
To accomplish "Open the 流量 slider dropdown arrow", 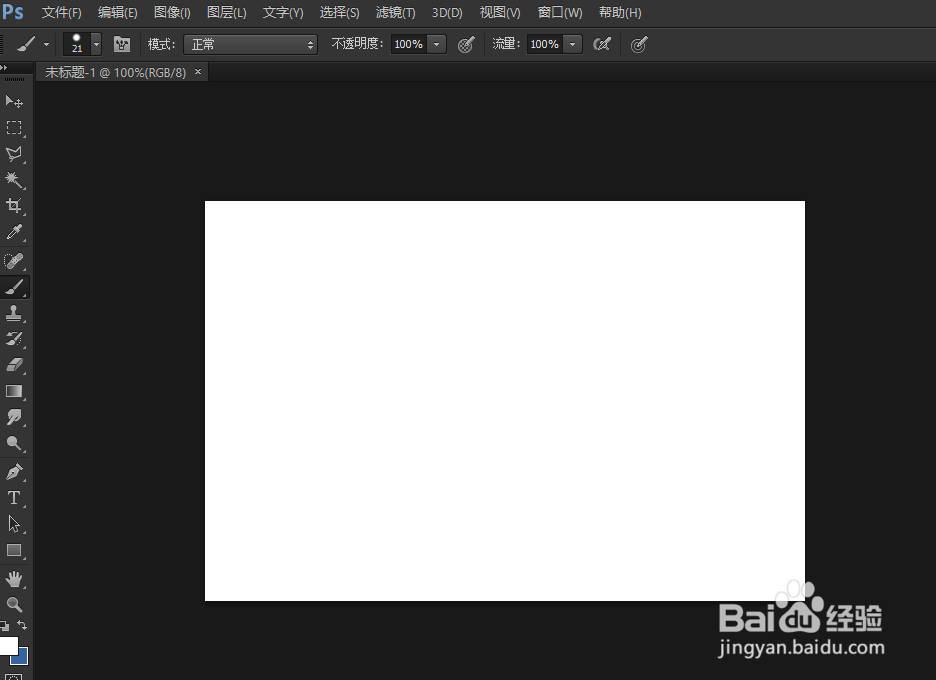I will tap(572, 44).
